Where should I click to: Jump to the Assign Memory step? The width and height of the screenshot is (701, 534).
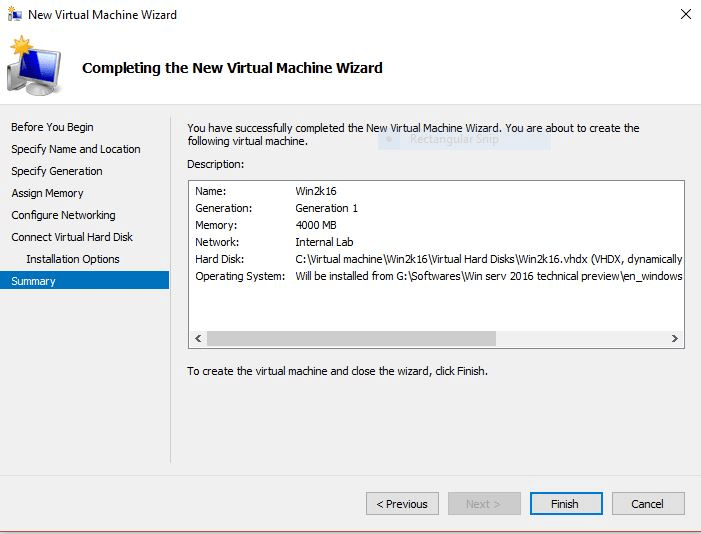click(47, 193)
